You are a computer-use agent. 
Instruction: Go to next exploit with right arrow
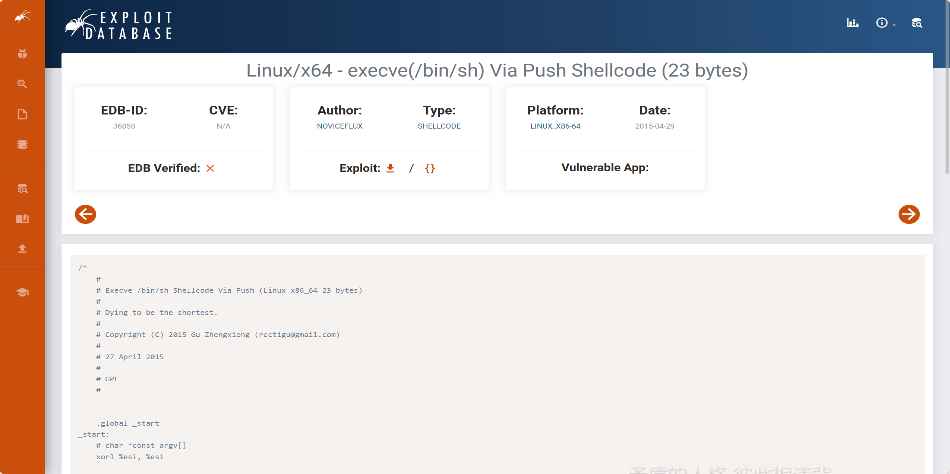pyautogui.click(x=909, y=214)
